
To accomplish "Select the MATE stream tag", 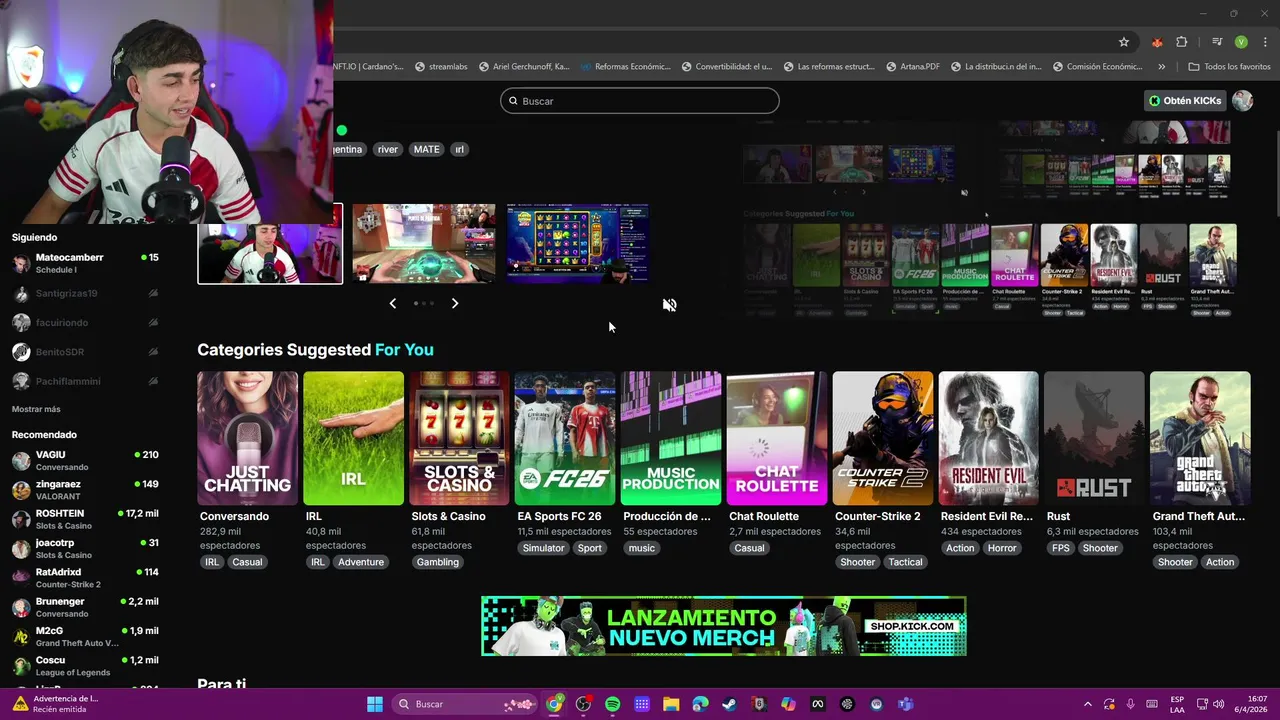I will tap(427, 149).
